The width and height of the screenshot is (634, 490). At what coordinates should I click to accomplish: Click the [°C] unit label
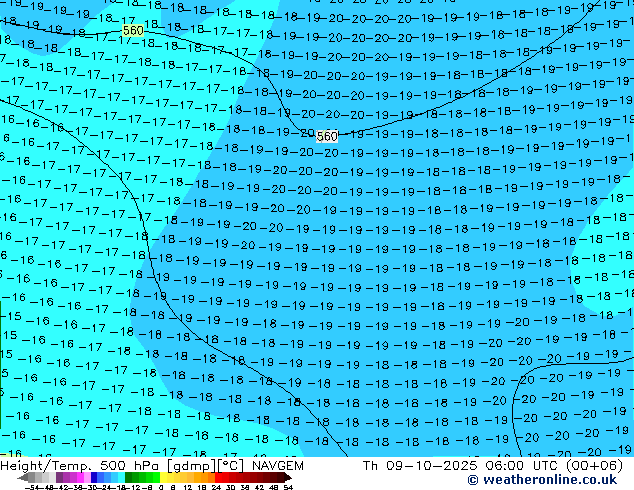(231, 466)
